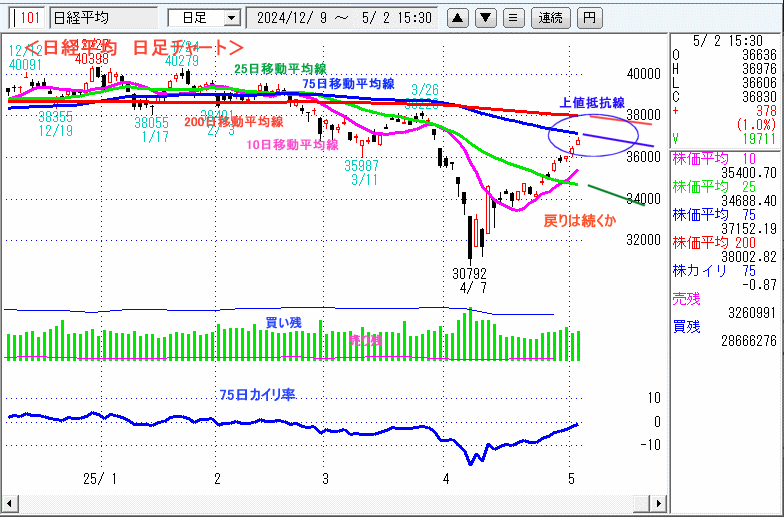Open the list menu button with three lines

[x=513, y=18]
